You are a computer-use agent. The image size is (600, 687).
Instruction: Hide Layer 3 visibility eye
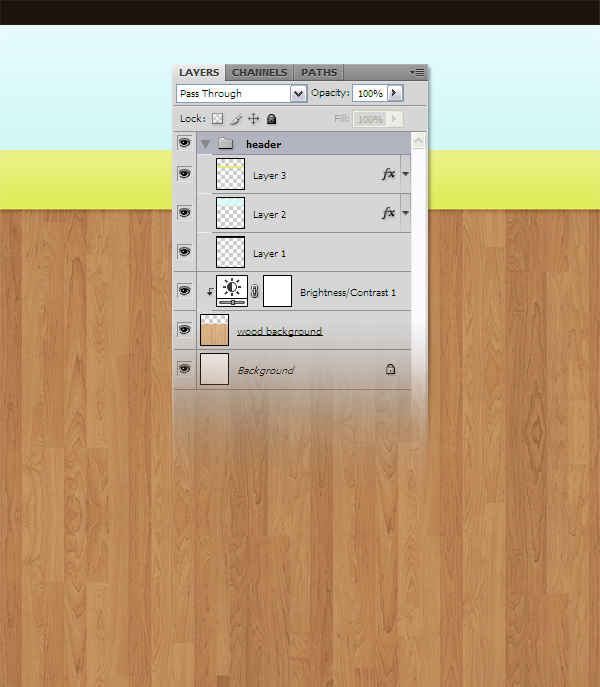tap(185, 174)
